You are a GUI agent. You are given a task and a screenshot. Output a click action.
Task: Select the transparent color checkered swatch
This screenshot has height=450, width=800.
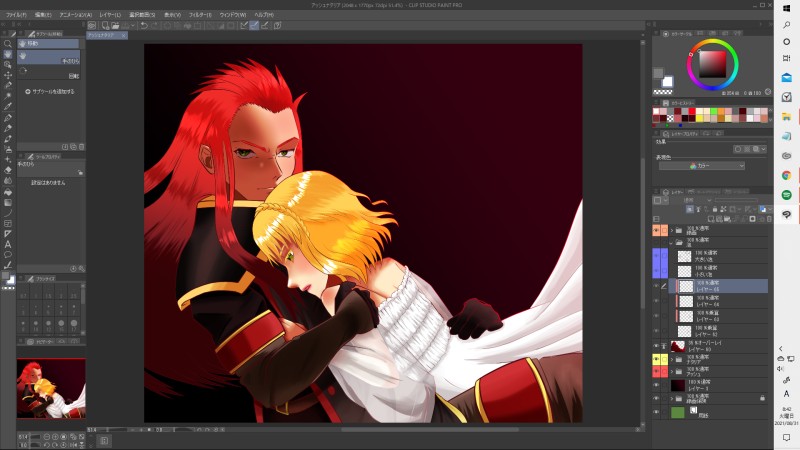click(x=663, y=92)
